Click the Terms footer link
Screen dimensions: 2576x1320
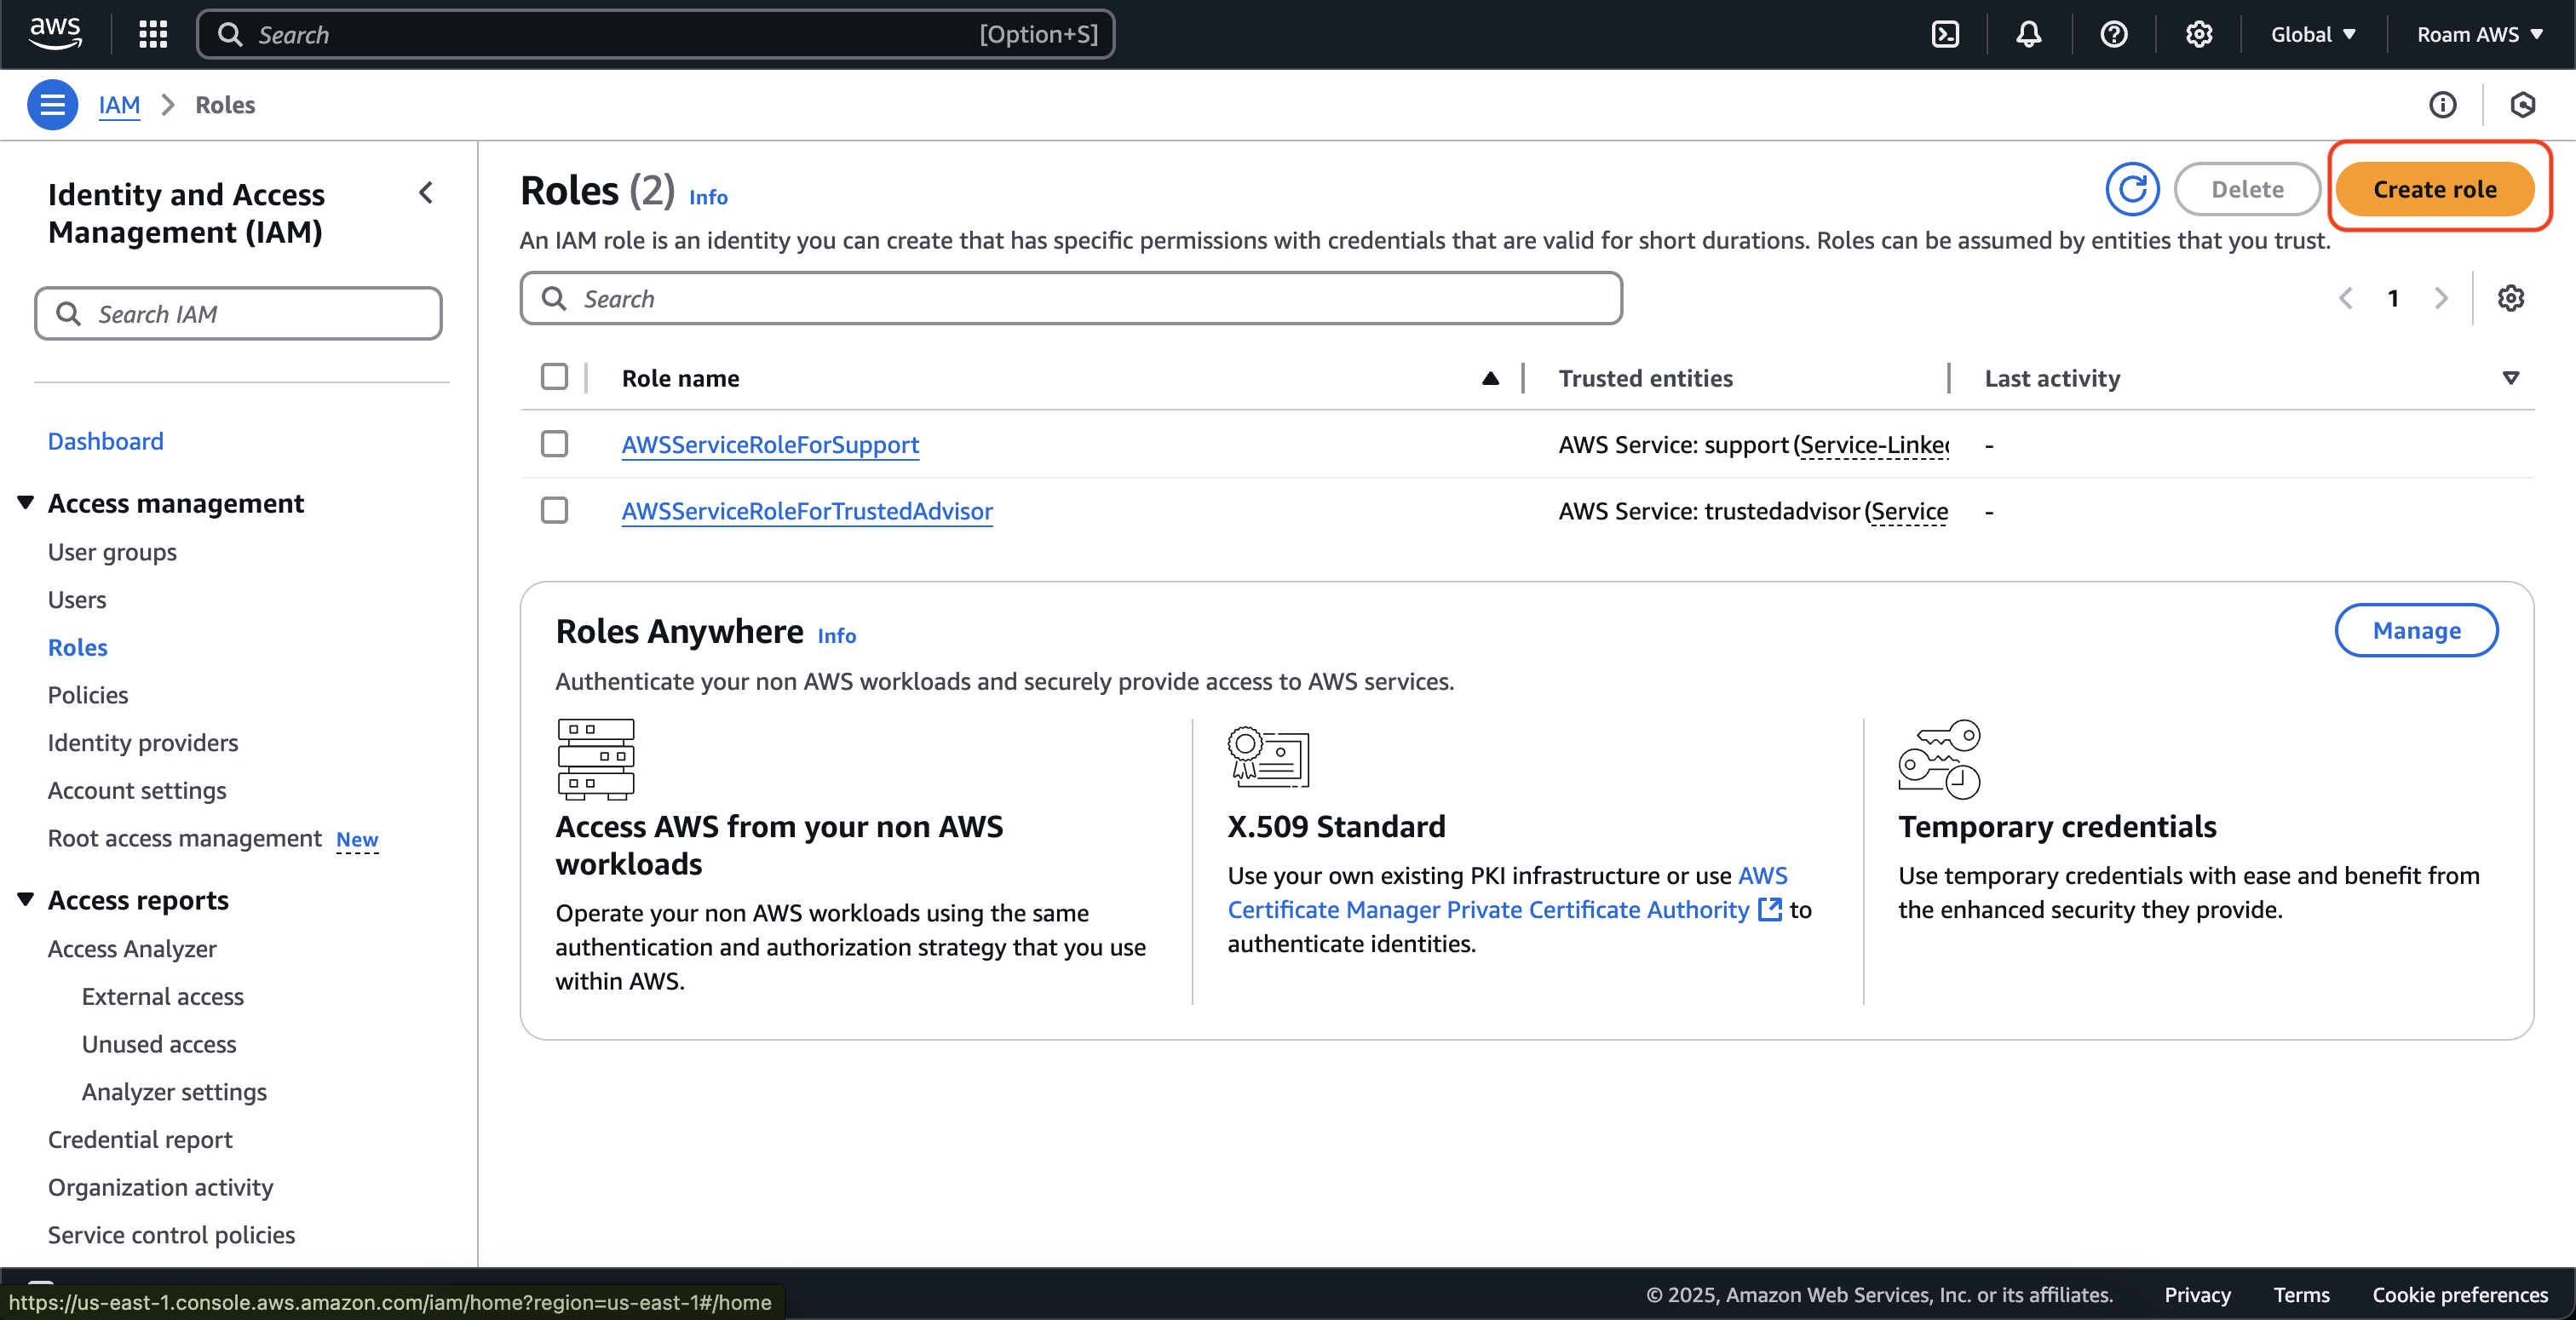tap(2301, 1294)
